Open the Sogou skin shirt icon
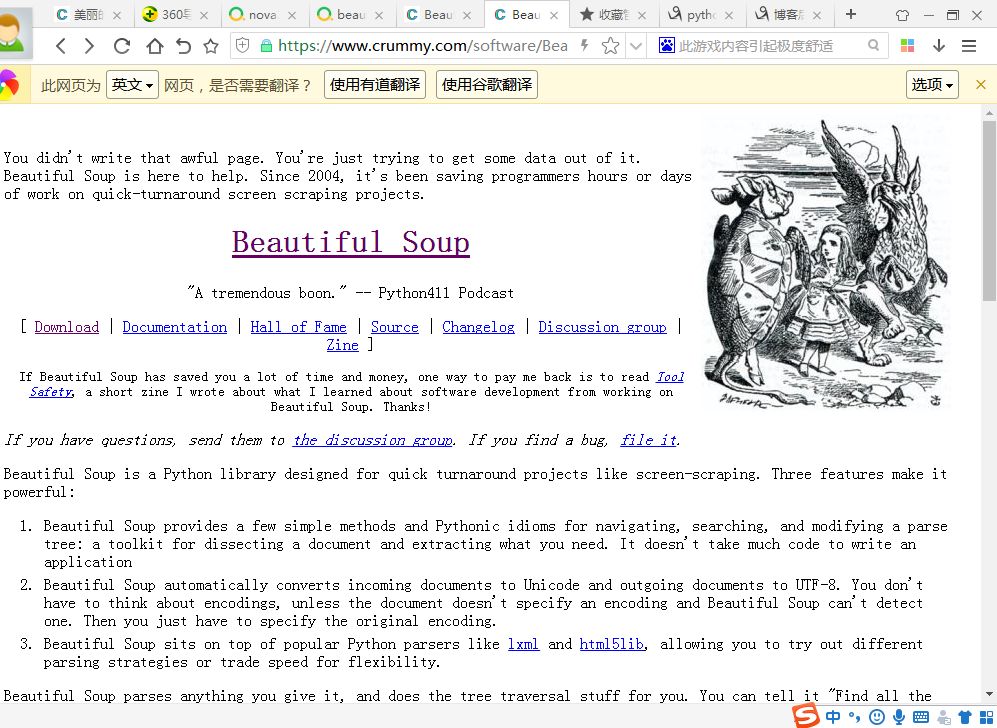The height and width of the screenshot is (728, 997). click(x=965, y=717)
